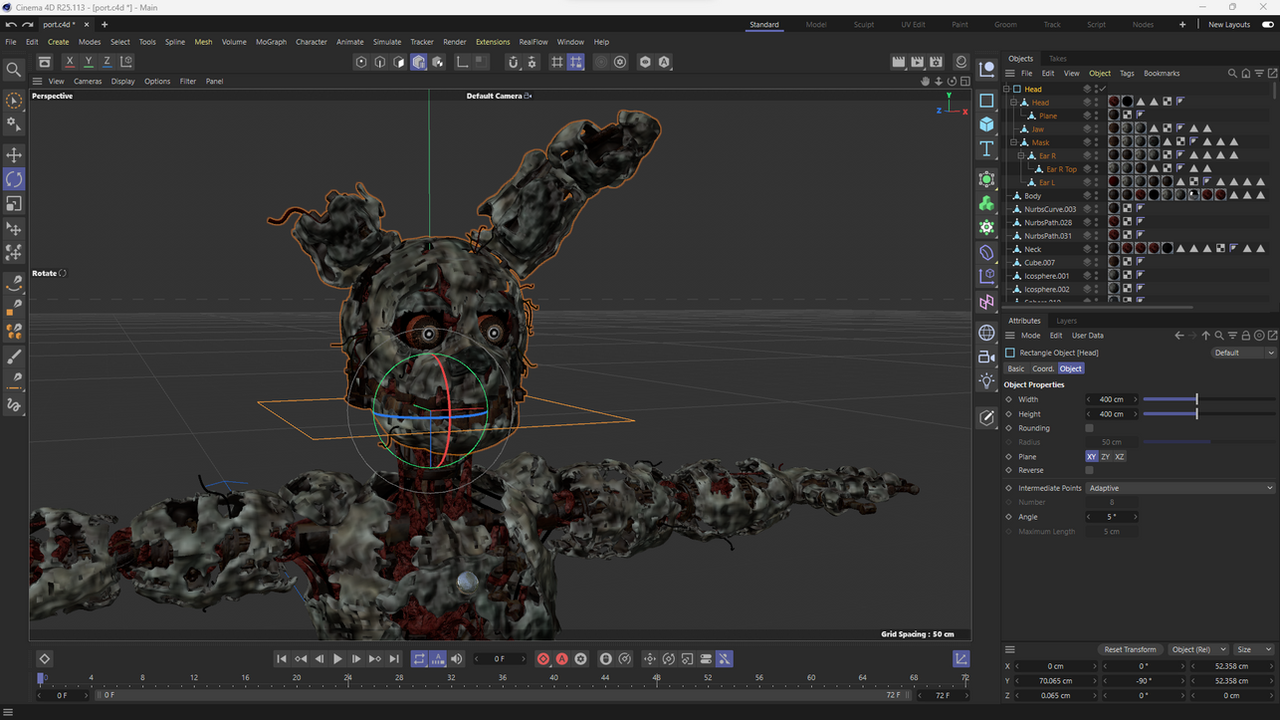Viewport: 1280px width, 720px height.
Task: Click the Autokeying button
Action: 562,659
